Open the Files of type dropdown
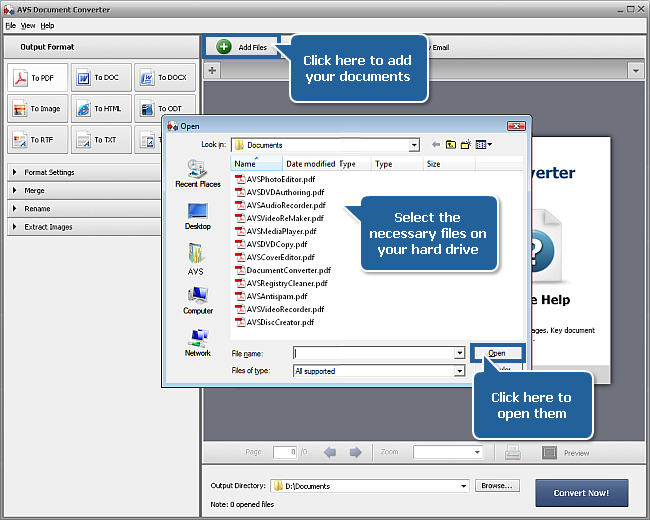Screen dimensions: 650x520 pyautogui.click(x=459, y=371)
